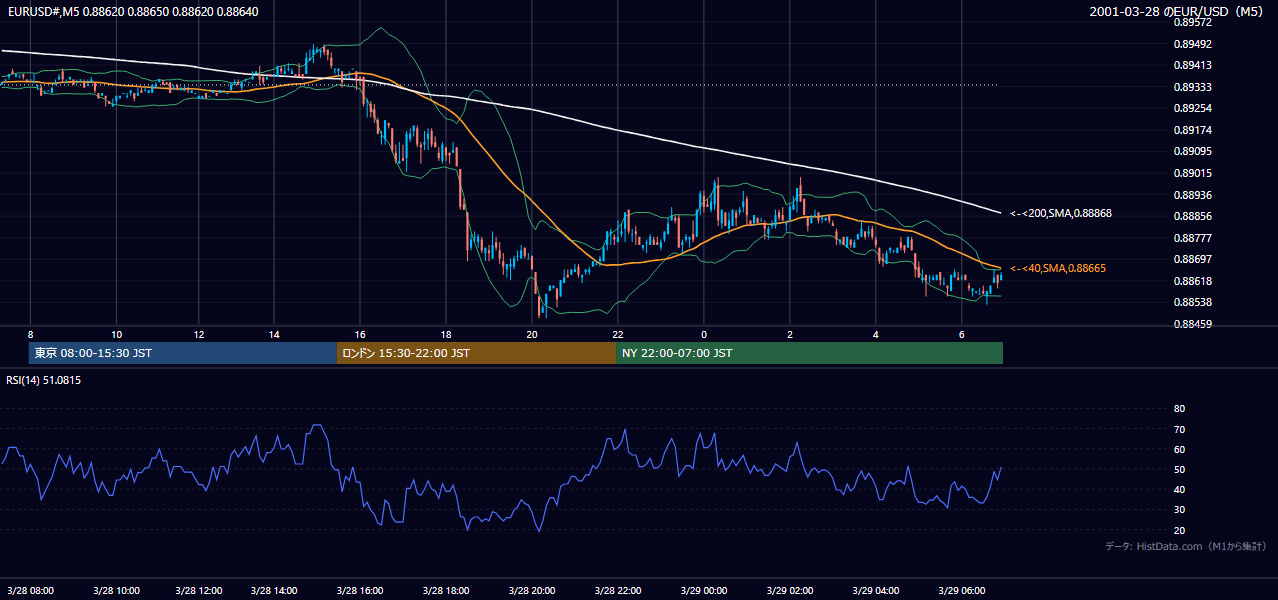Click the 3/28 20:00 time axis label
This screenshot has height=600, width=1278.
[x=531, y=591]
